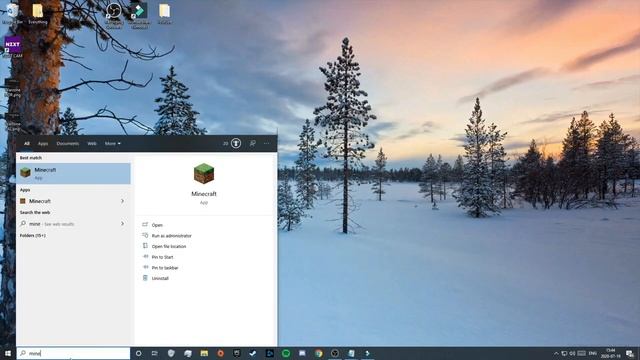Choose Run as administrator for Minecraft
640x360 pixels.
point(171,236)
